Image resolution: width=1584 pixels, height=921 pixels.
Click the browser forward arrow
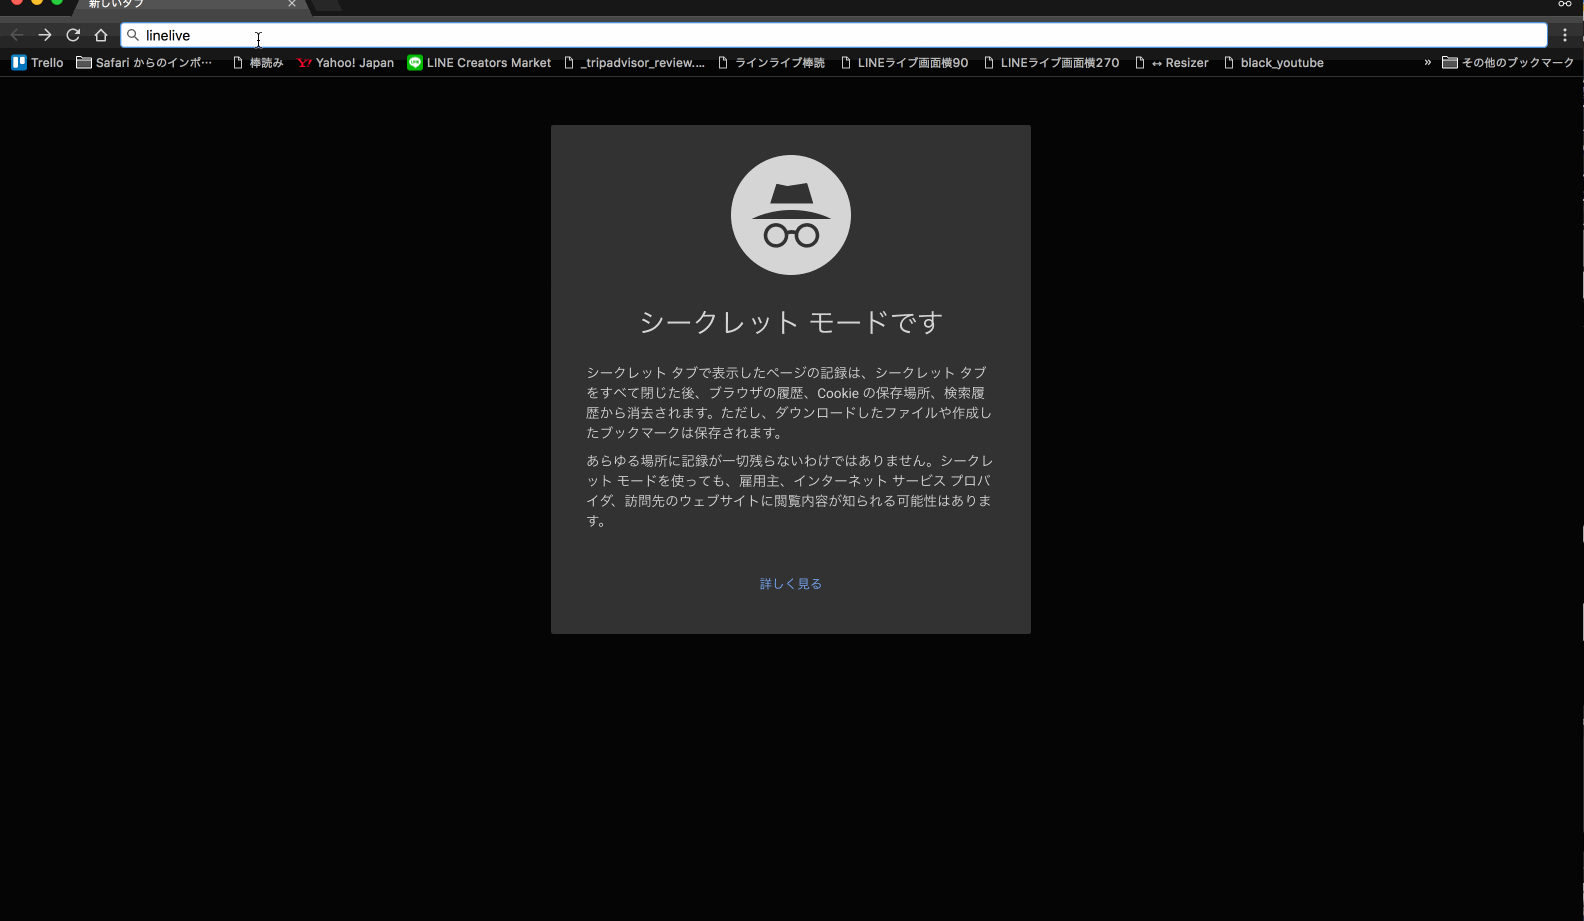tap(45, 35)
